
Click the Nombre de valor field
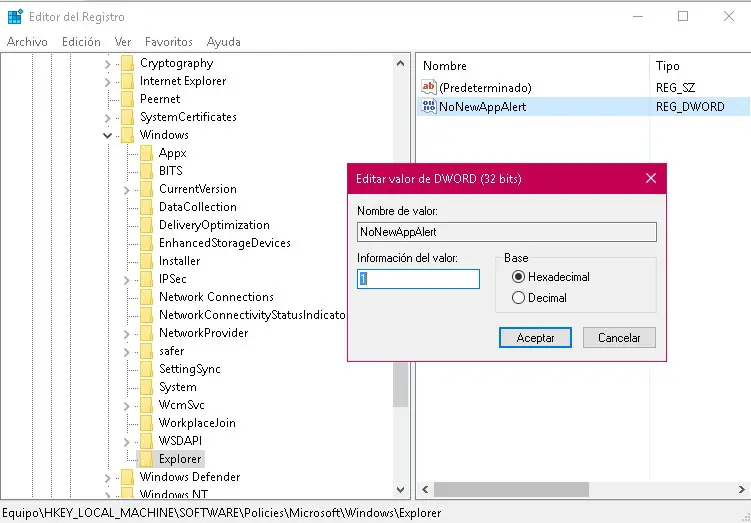coord(507,232)
